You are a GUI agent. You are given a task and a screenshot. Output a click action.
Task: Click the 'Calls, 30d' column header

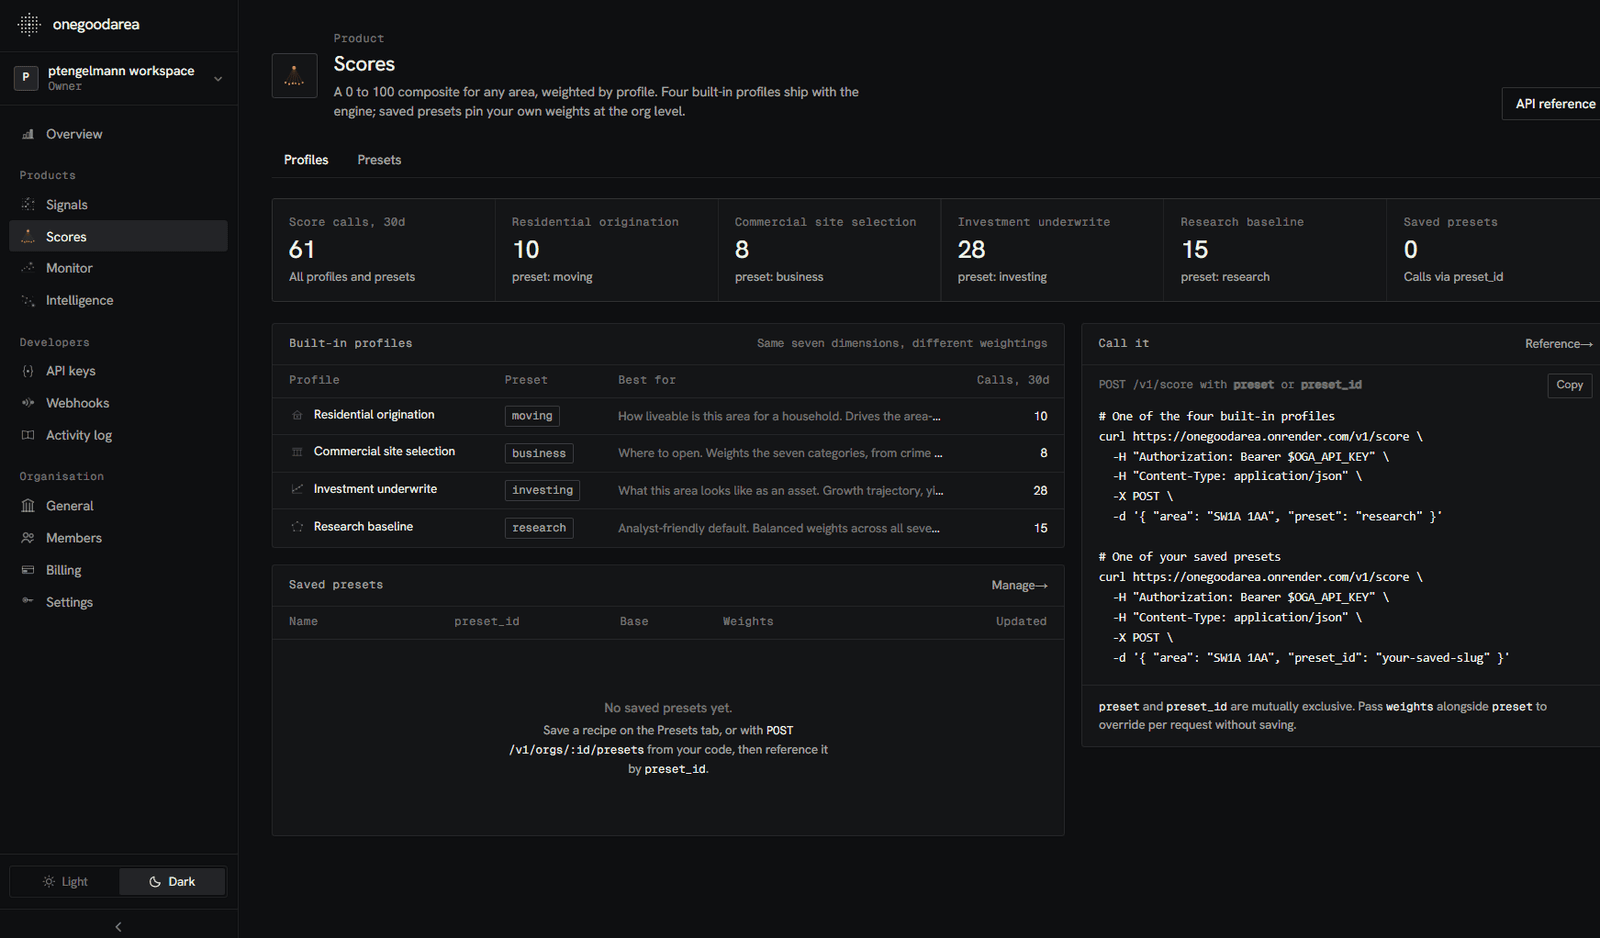(x=1013, y=380)
